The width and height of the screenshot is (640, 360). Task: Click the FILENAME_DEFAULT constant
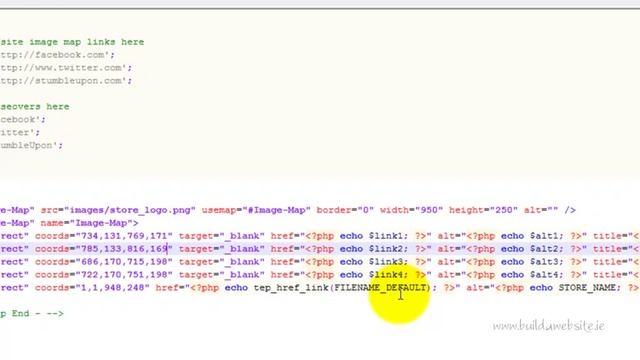380,288
